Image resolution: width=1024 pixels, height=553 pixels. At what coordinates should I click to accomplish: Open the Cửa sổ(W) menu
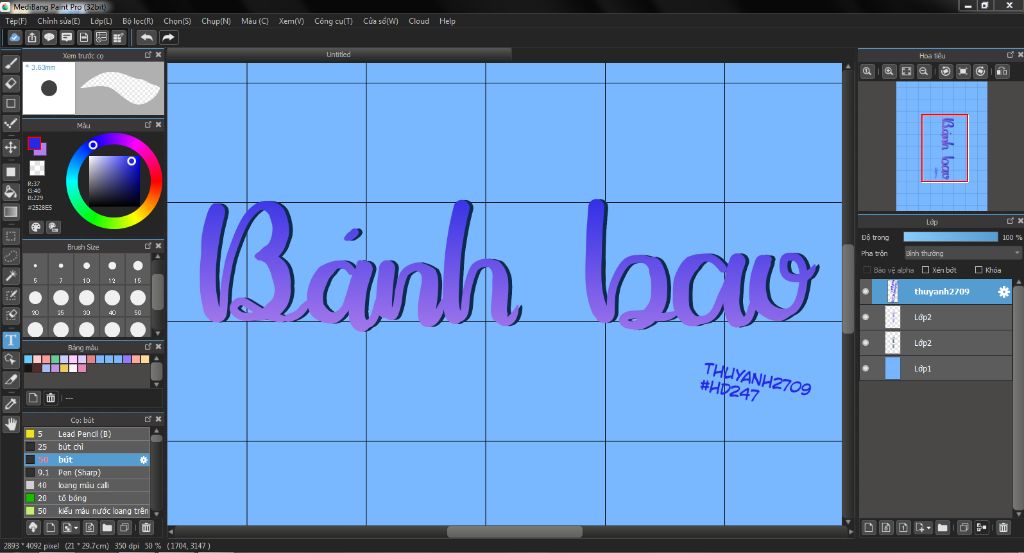(x=380, y=21)
